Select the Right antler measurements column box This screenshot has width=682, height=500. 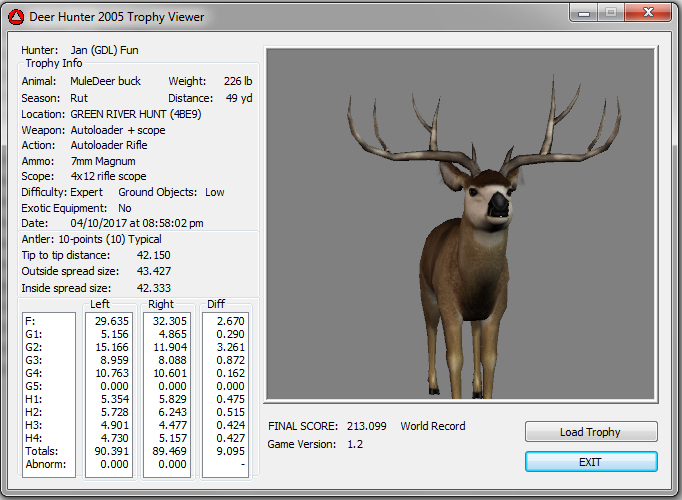tap(167, 394)
